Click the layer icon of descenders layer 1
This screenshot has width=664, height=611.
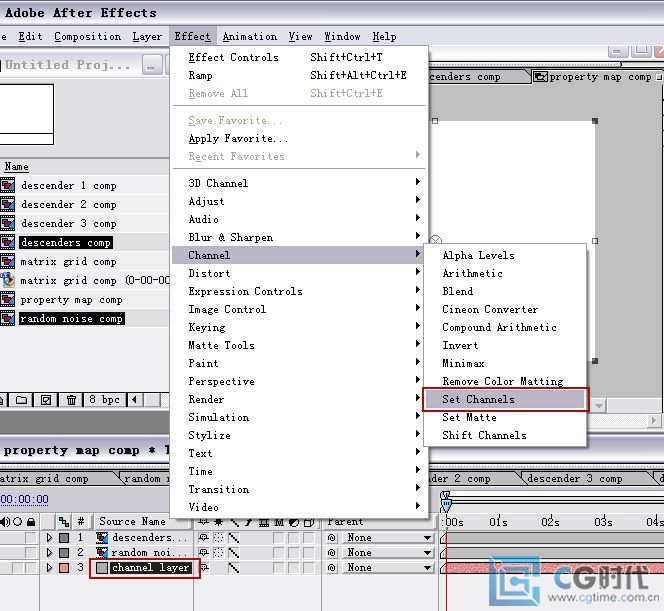tap(102, 538)
